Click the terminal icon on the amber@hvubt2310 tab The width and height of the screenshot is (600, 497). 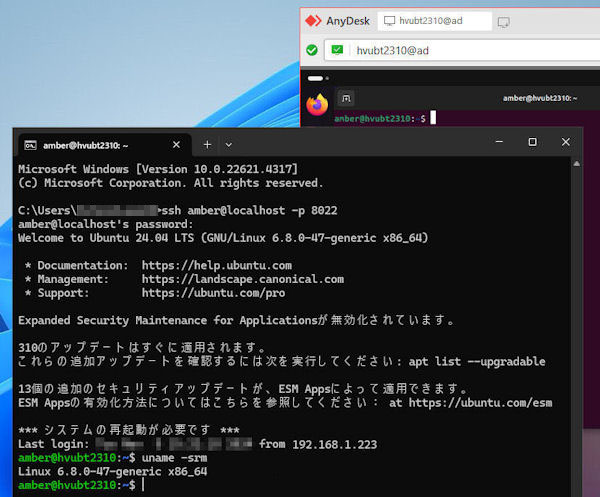(31, 145)
